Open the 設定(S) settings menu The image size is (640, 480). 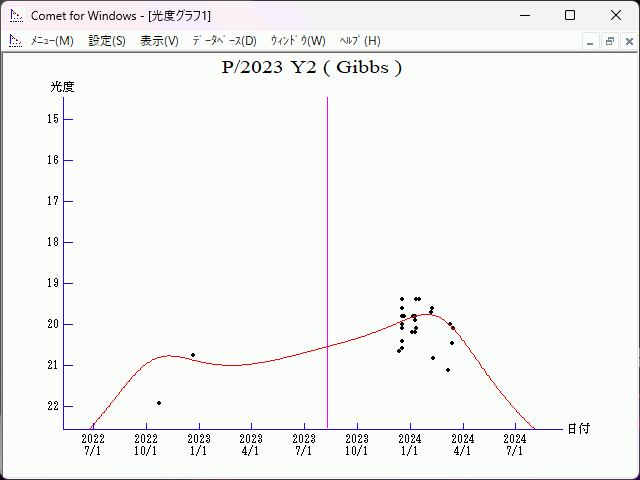[x=107, y=41]
